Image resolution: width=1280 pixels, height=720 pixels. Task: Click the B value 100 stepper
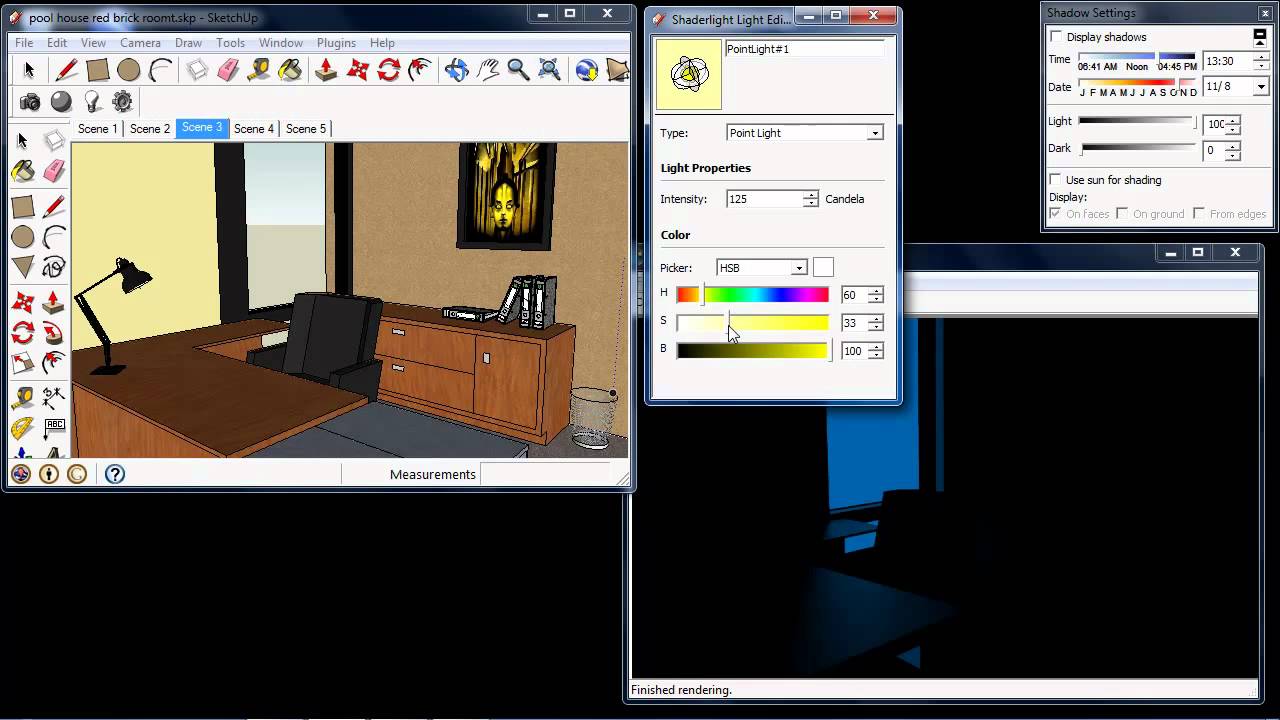click(876, 351)
